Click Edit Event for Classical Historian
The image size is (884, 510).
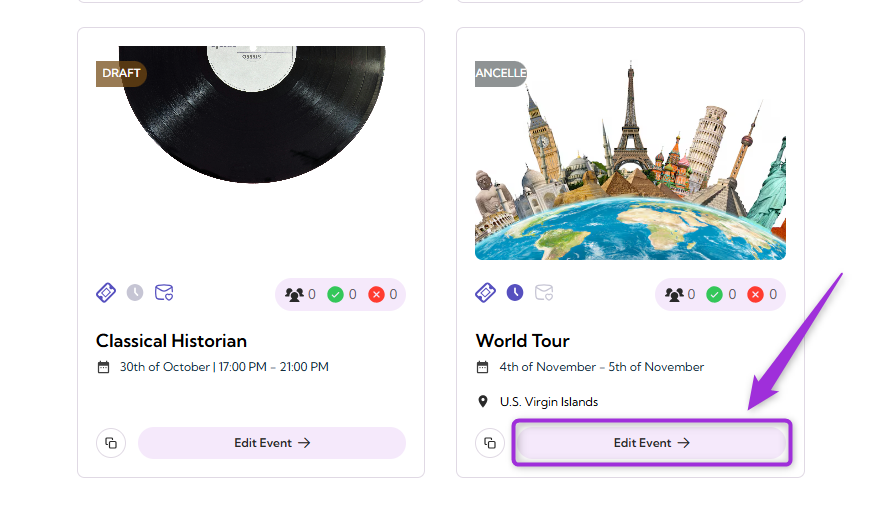272,443
